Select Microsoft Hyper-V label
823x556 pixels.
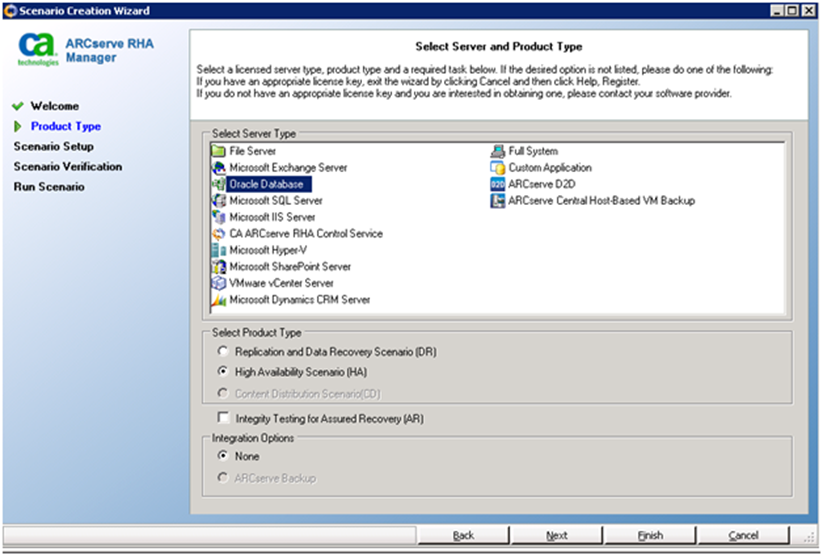268,250
